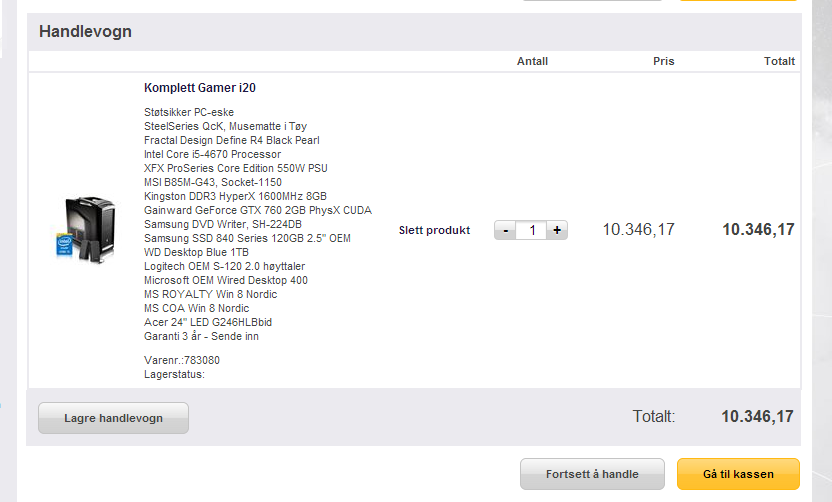Click the gaming PC product thumbnail
832x502 pixels.
point(86,230)
